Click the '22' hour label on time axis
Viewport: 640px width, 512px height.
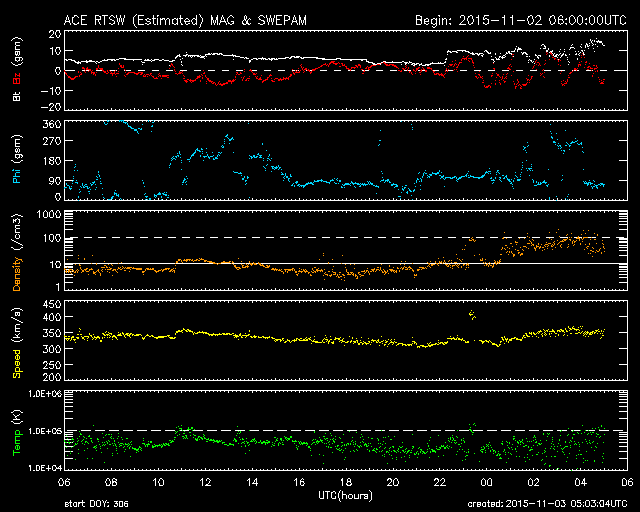pos(440,483)
